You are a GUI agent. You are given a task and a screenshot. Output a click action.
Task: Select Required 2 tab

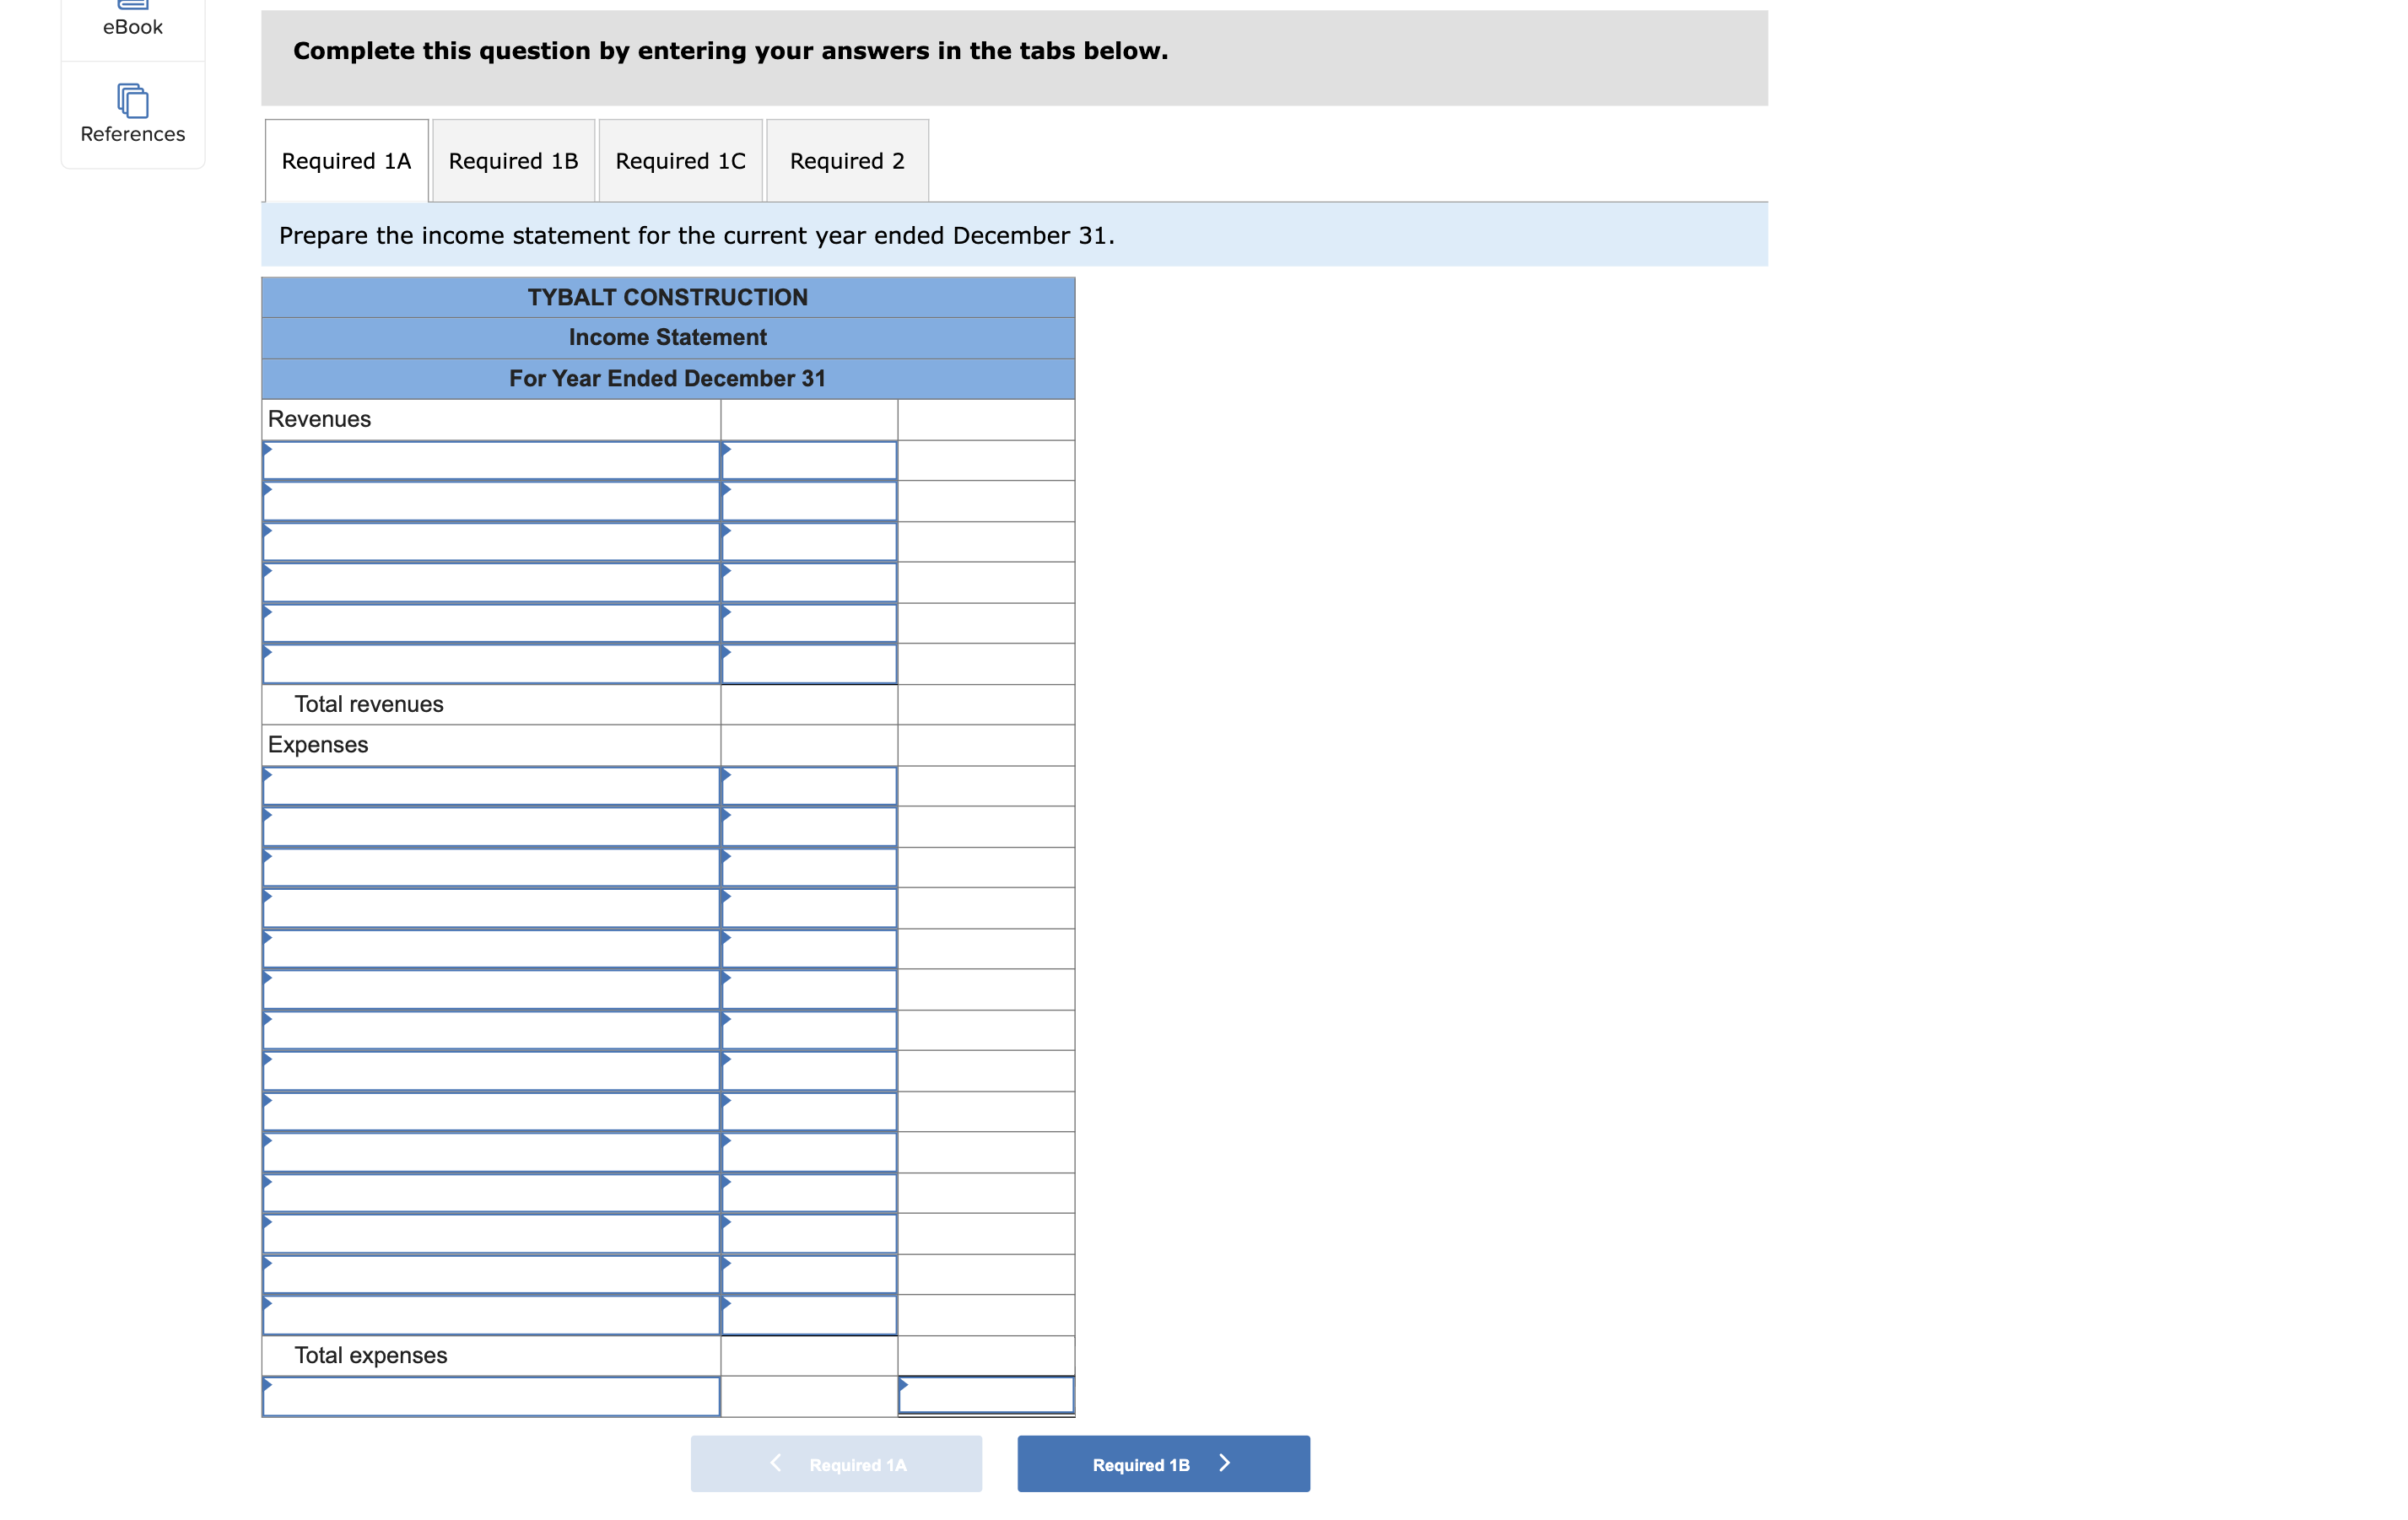(x=846, y=161)
